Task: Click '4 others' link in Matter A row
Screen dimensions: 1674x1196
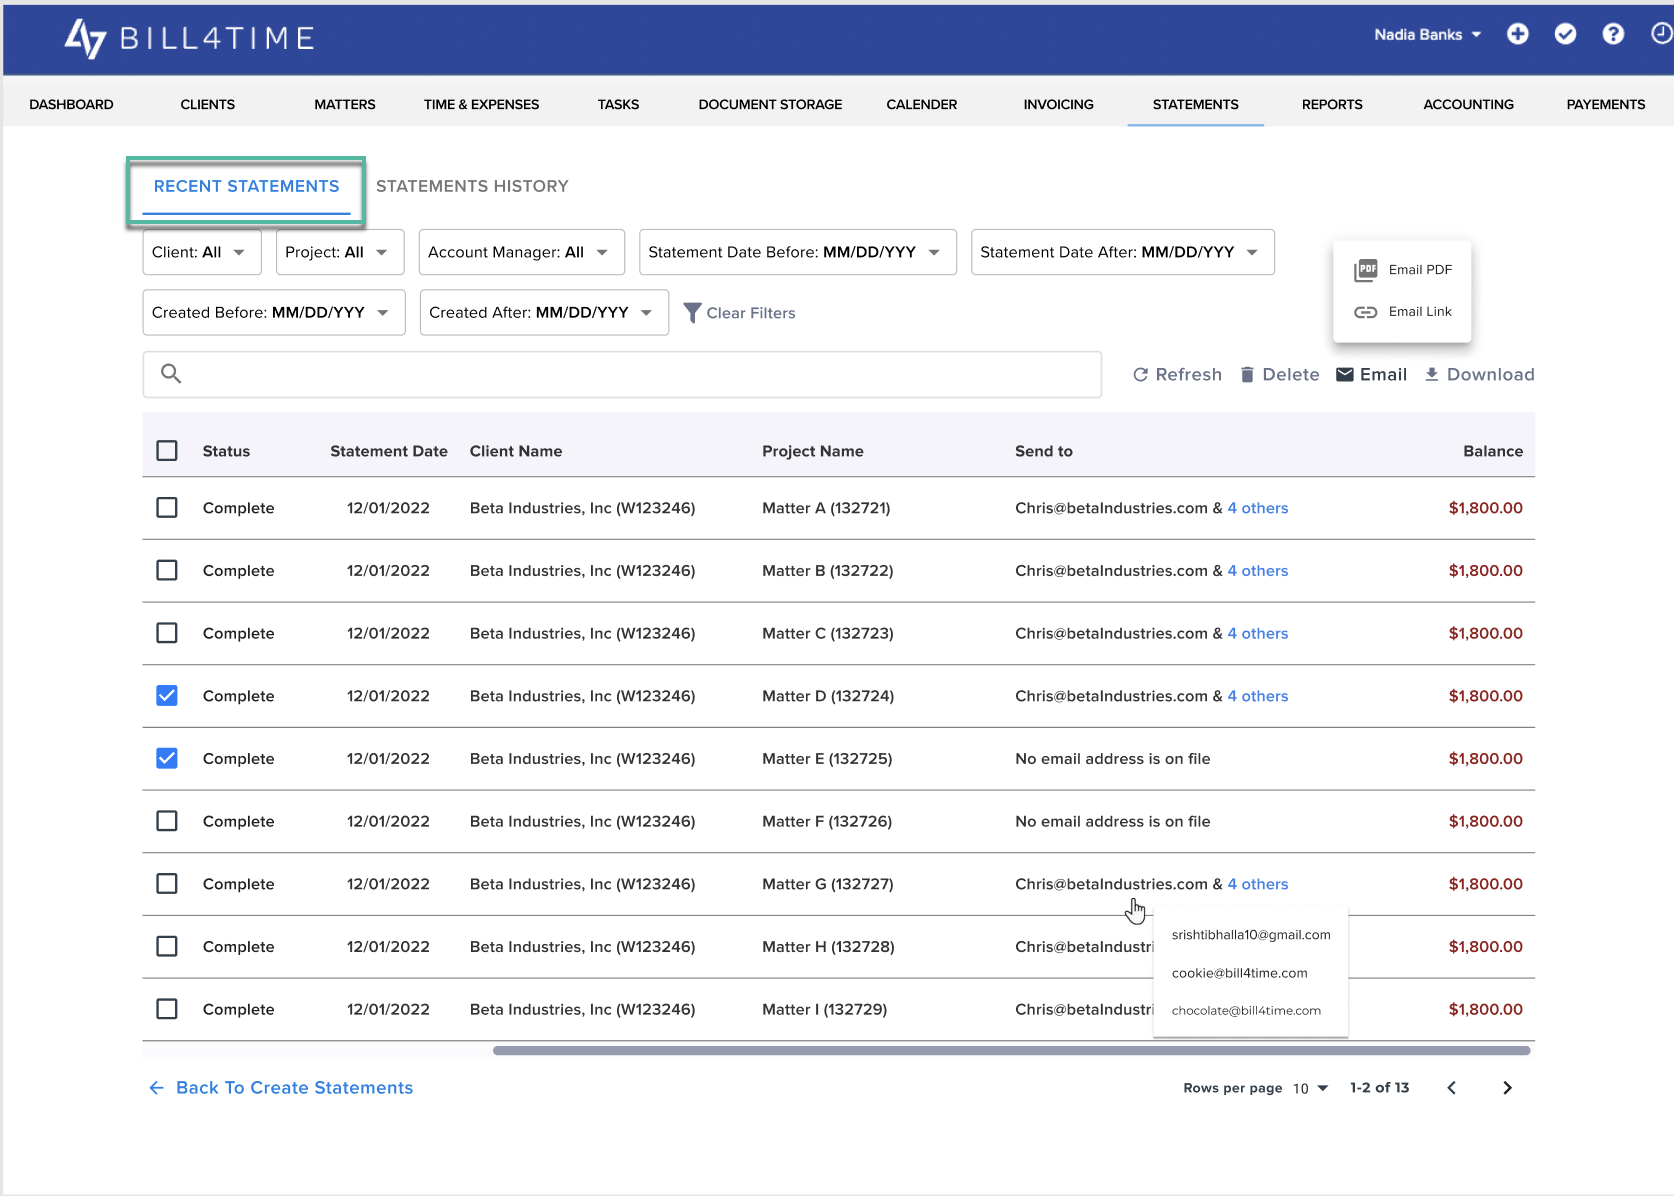Action: click(x=1257, y=508)
